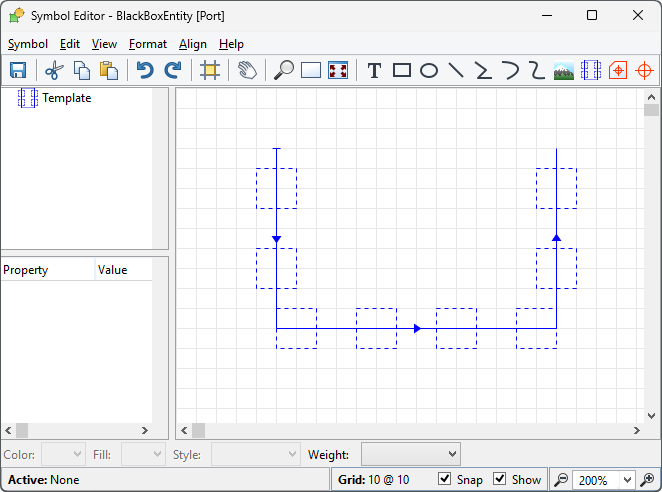This screenshot has width=662, height=492.
Task: Select the Pan hand tool
Action: coord(247,71)
